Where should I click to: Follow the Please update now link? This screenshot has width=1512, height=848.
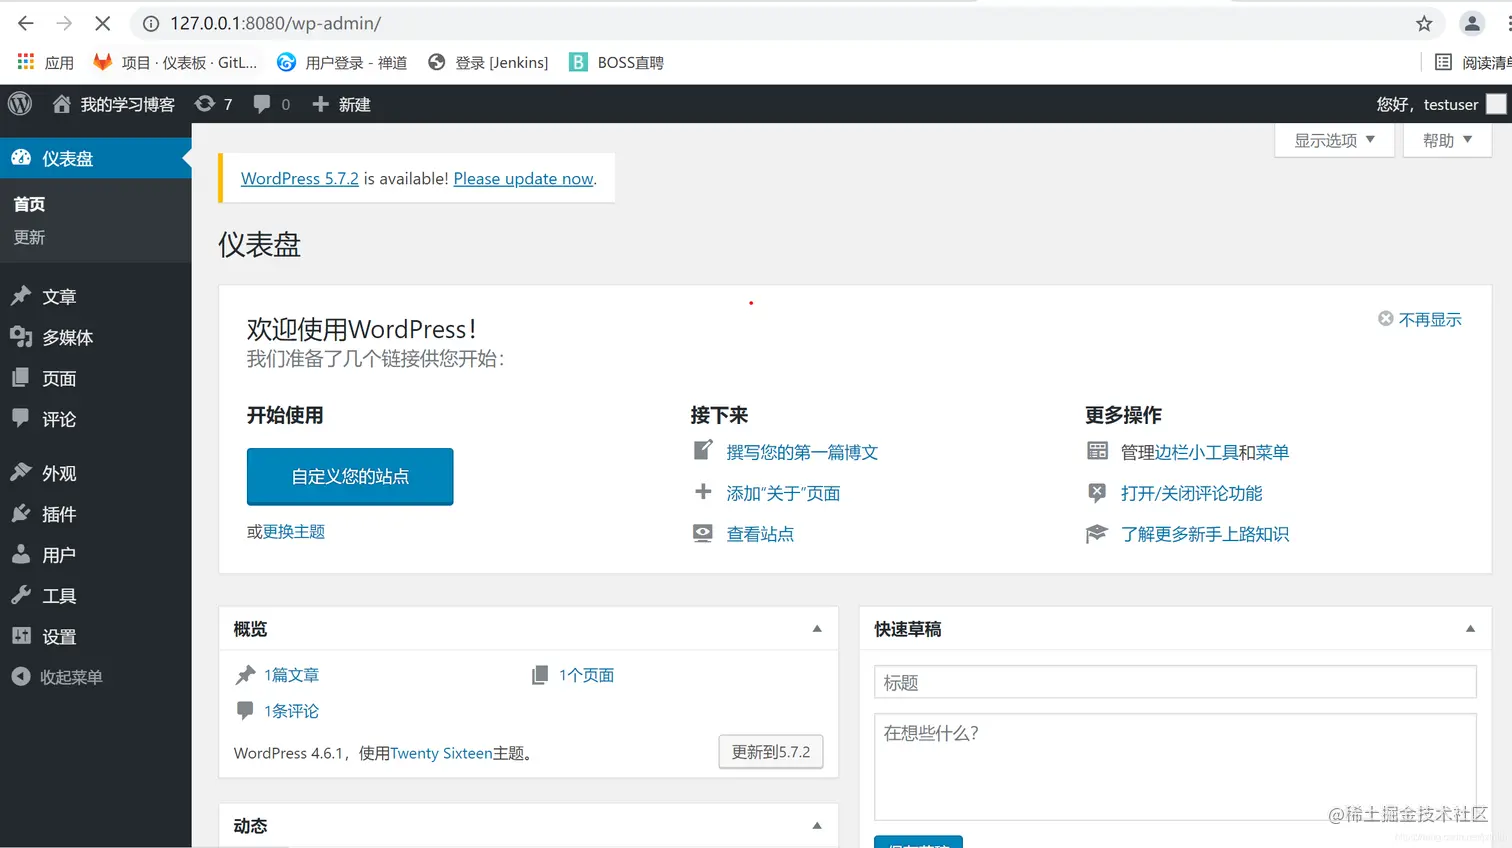click(523, 178)
